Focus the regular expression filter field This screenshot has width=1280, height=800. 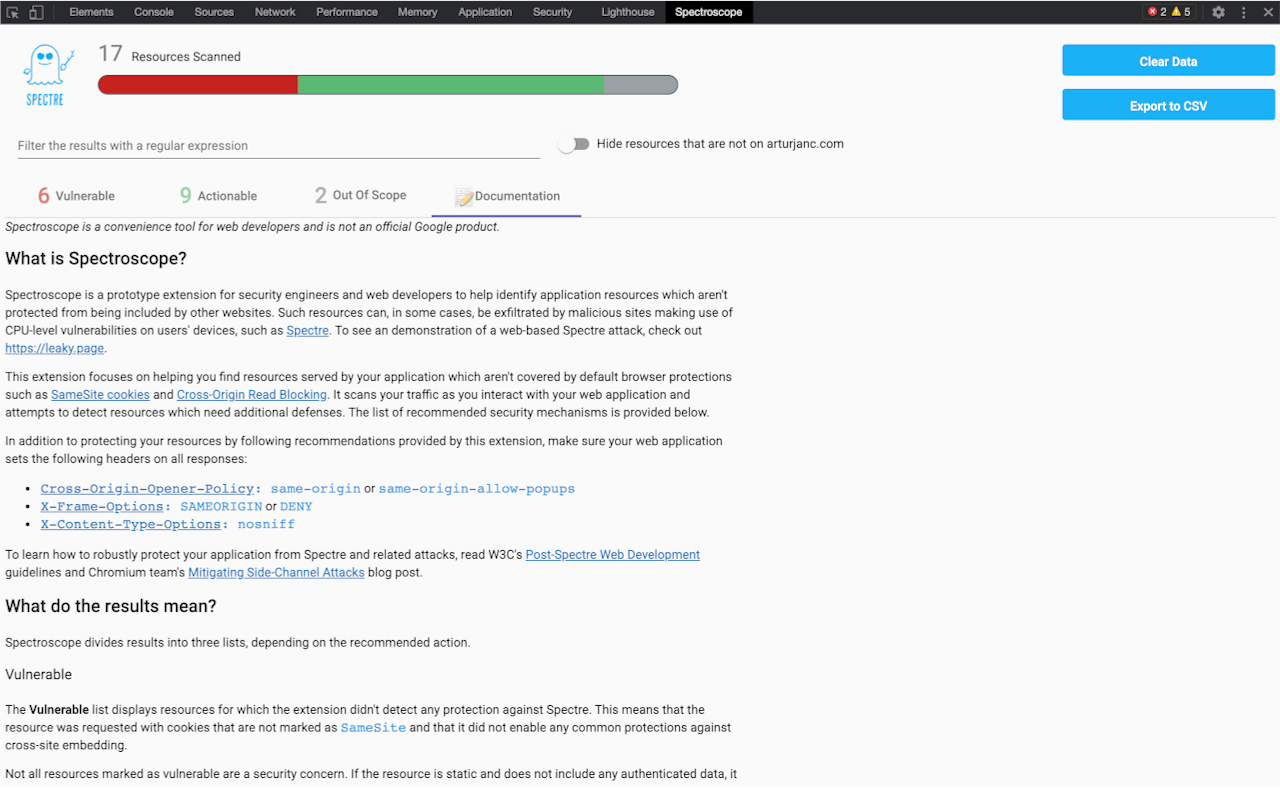click(279, 146)
